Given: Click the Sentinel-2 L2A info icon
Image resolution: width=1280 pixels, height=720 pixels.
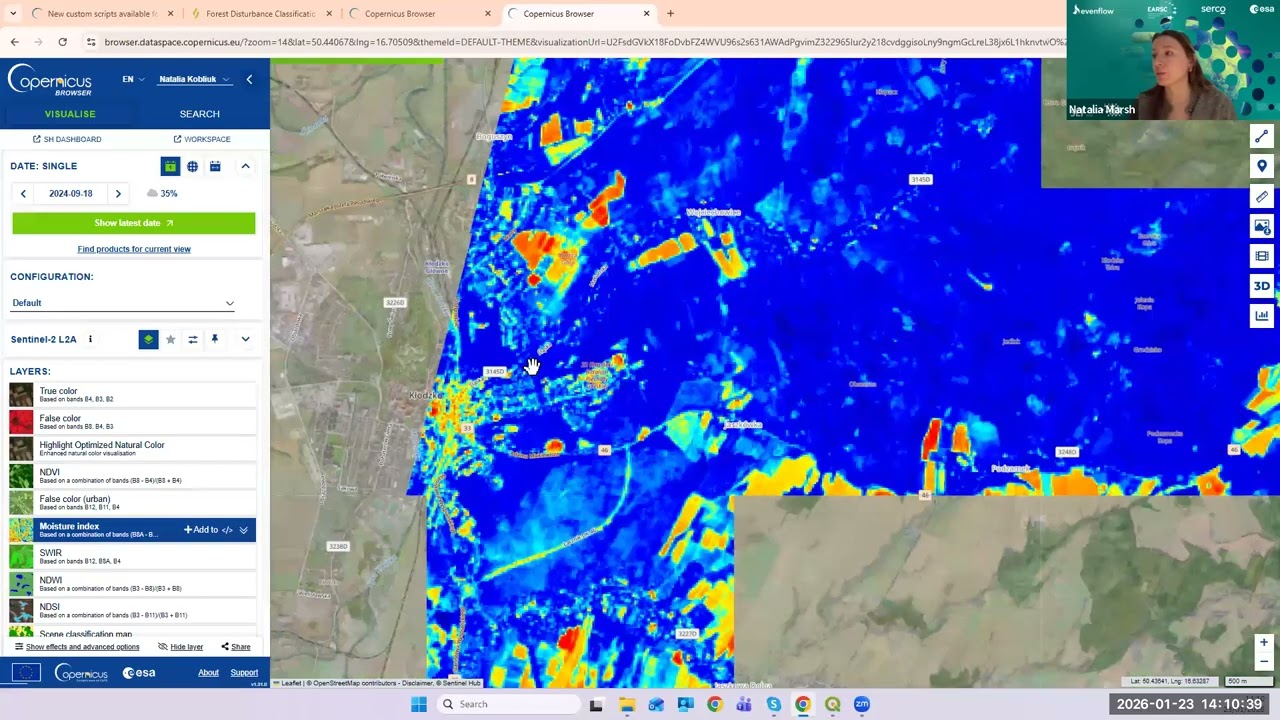Looking at the screenshot, I should pos(90,339).
